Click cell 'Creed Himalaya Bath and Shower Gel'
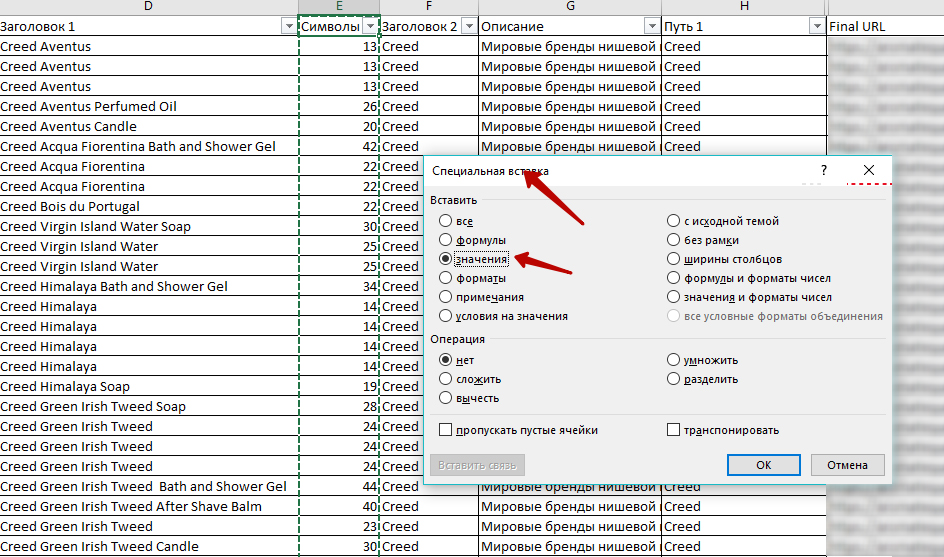Screen dimensions: 944x557 [149, 286]
